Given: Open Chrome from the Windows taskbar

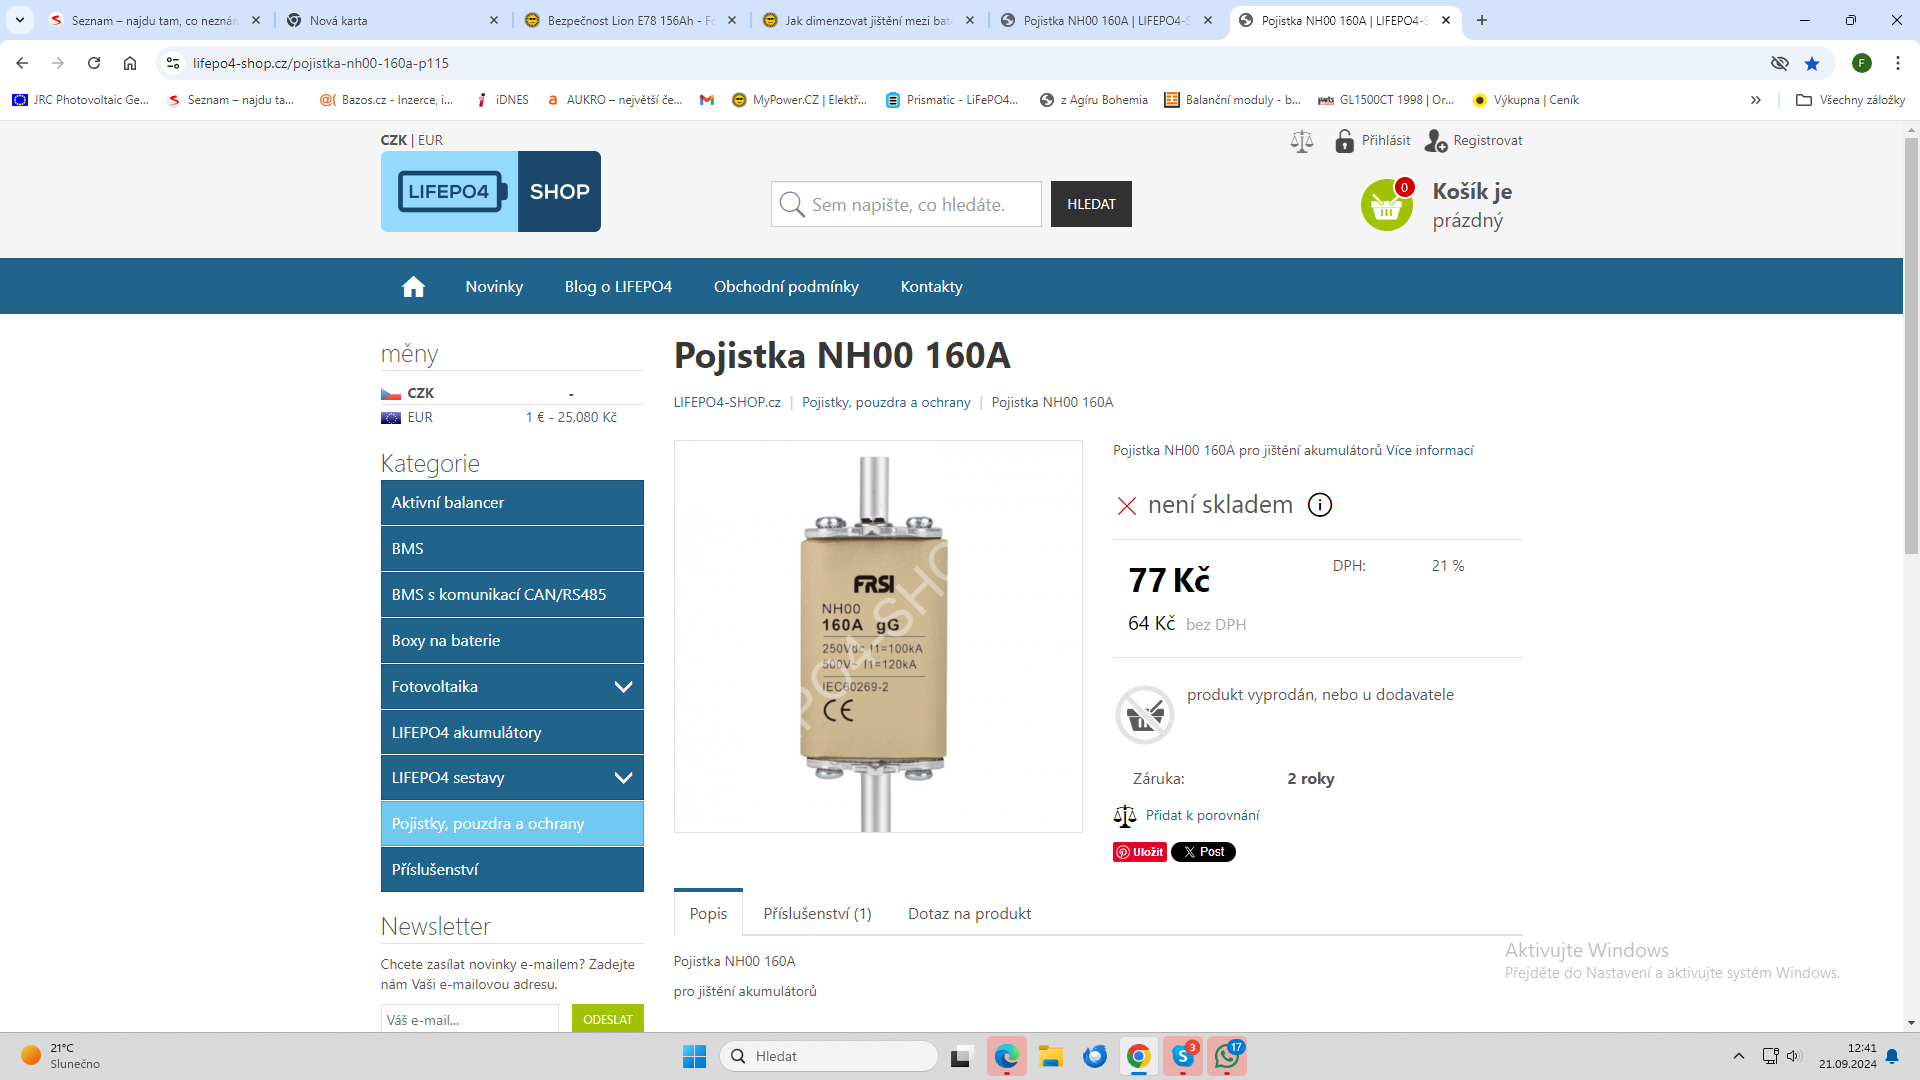Looking at the screenshot, I should (x=1138, y=1056).
